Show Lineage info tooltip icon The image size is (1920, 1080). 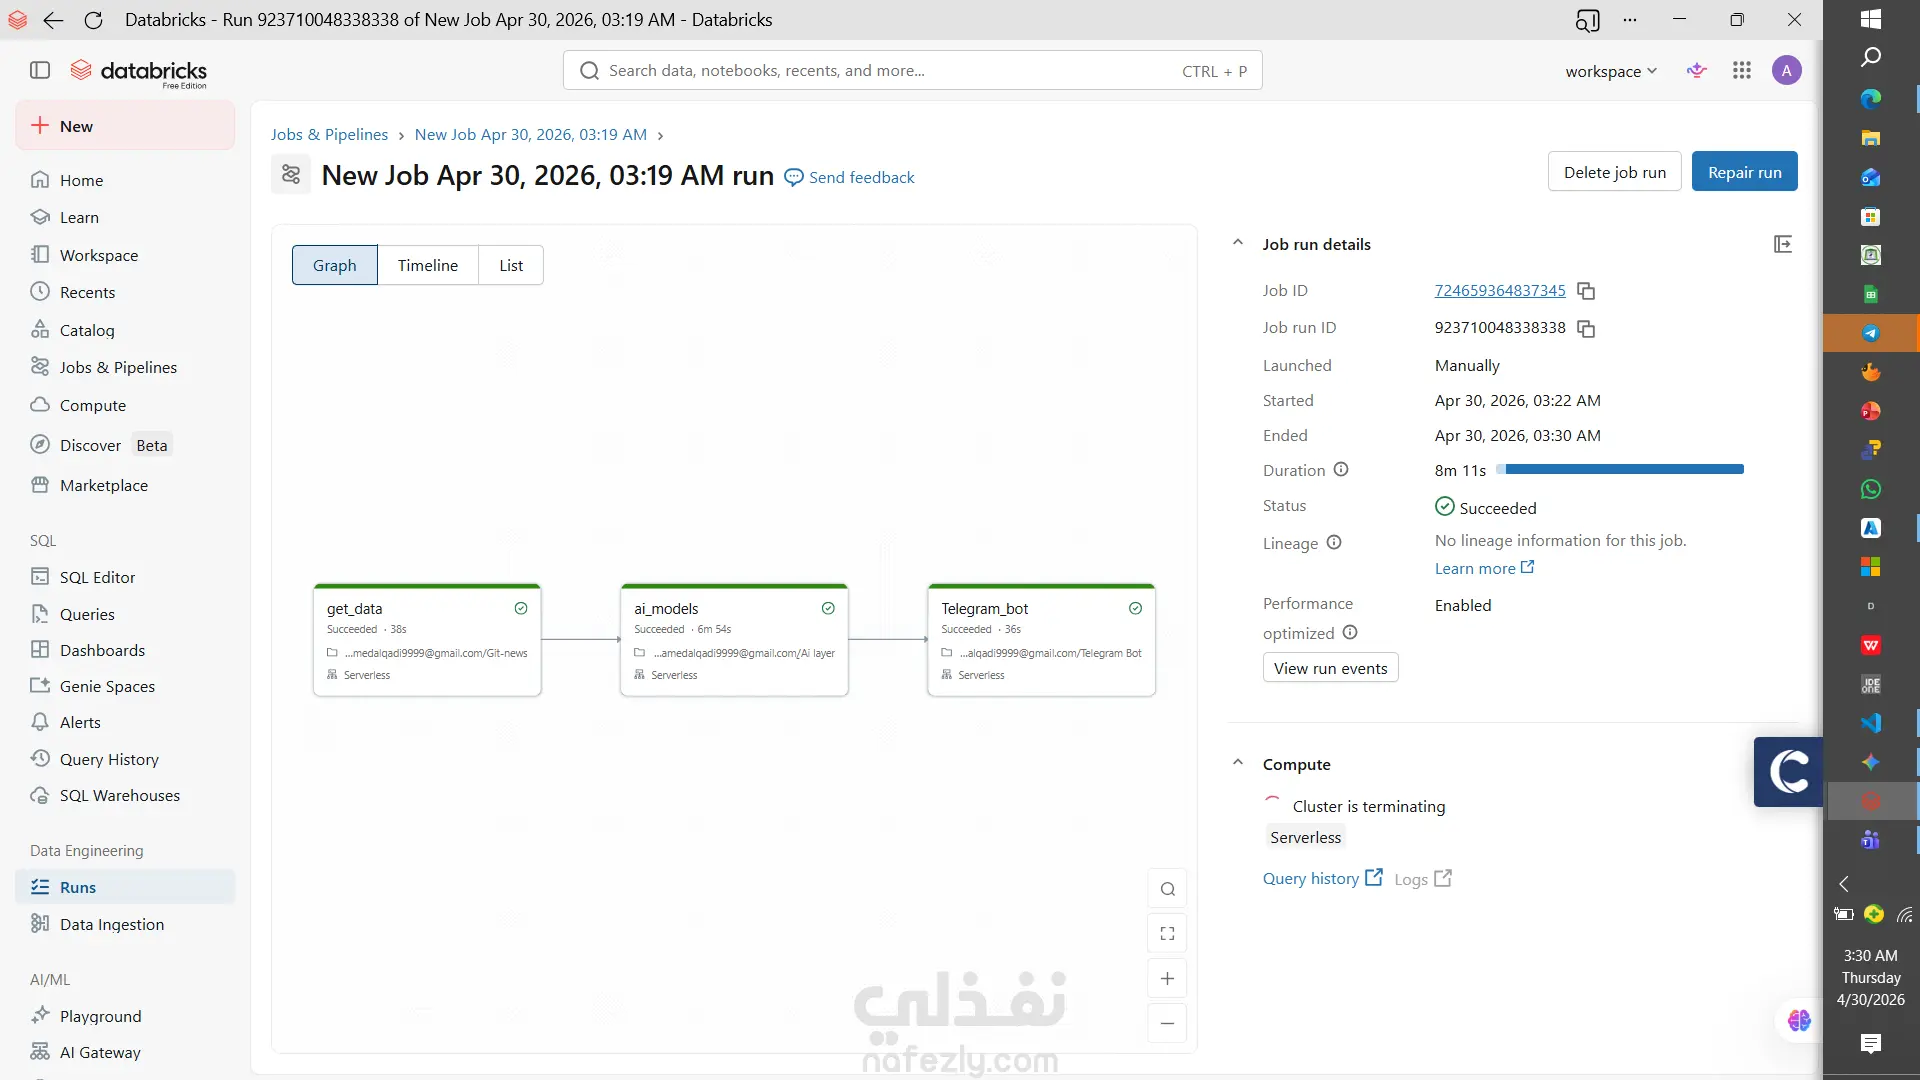click(1334, 542)
